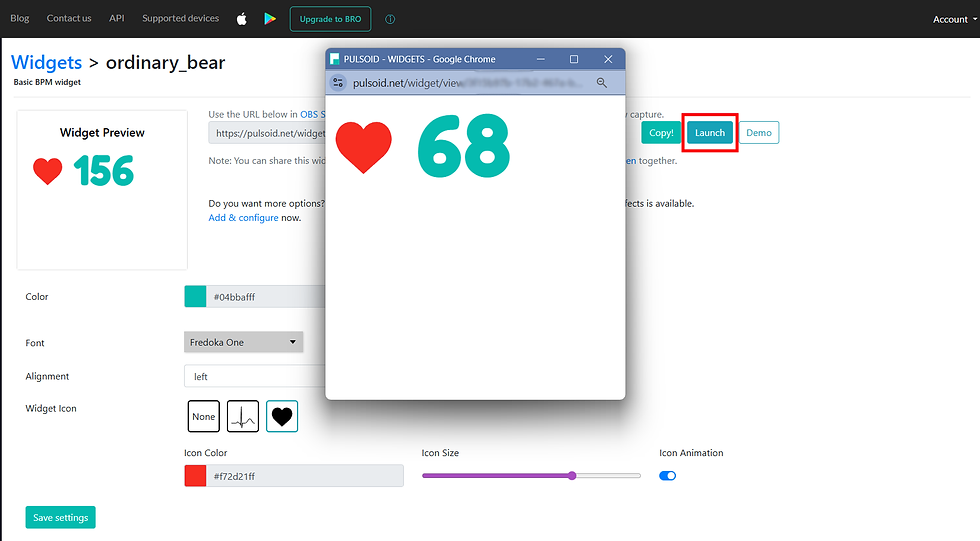Minimize the Pulsoid Widgets popup window
Screen dimensions: 980x541
pos(541,59)
